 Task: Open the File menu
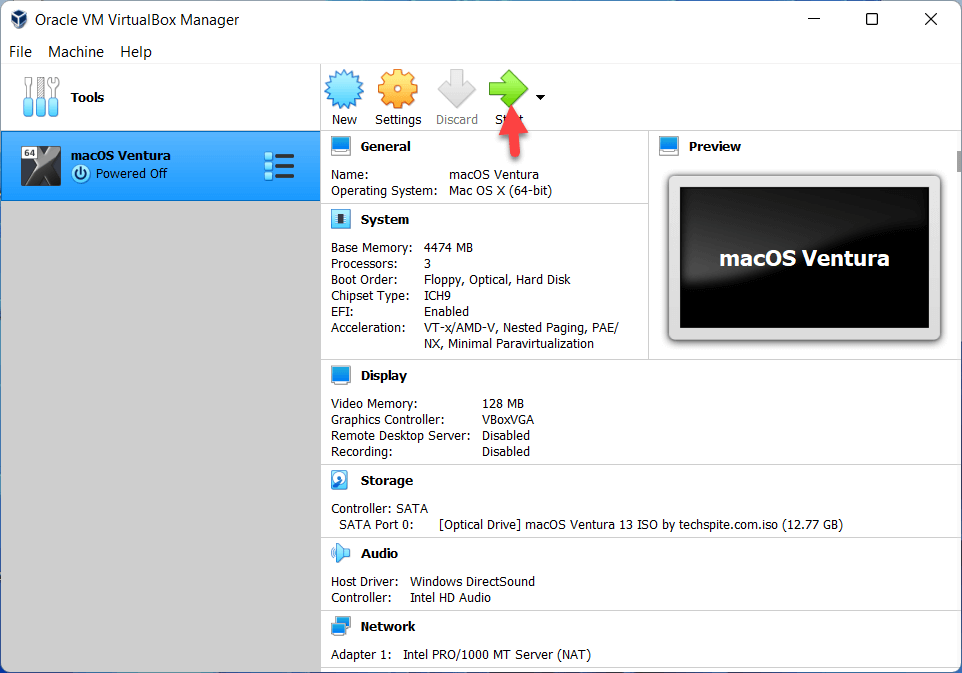point(20,52)
